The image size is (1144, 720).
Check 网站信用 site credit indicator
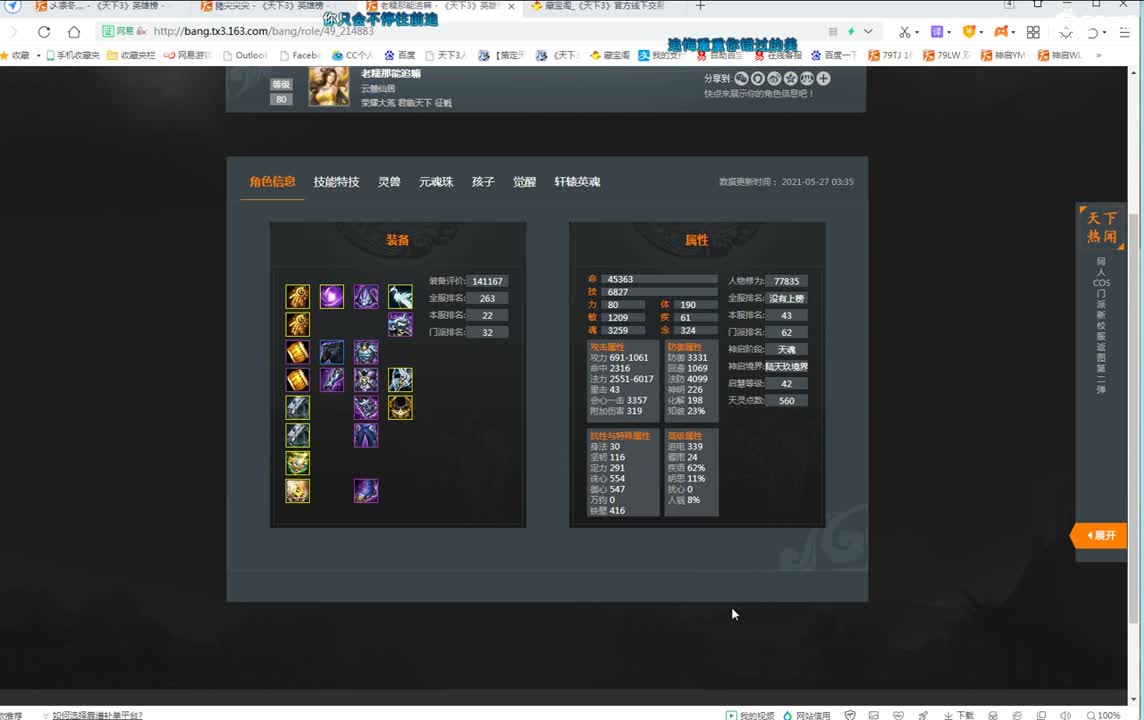tap(807, 715)
